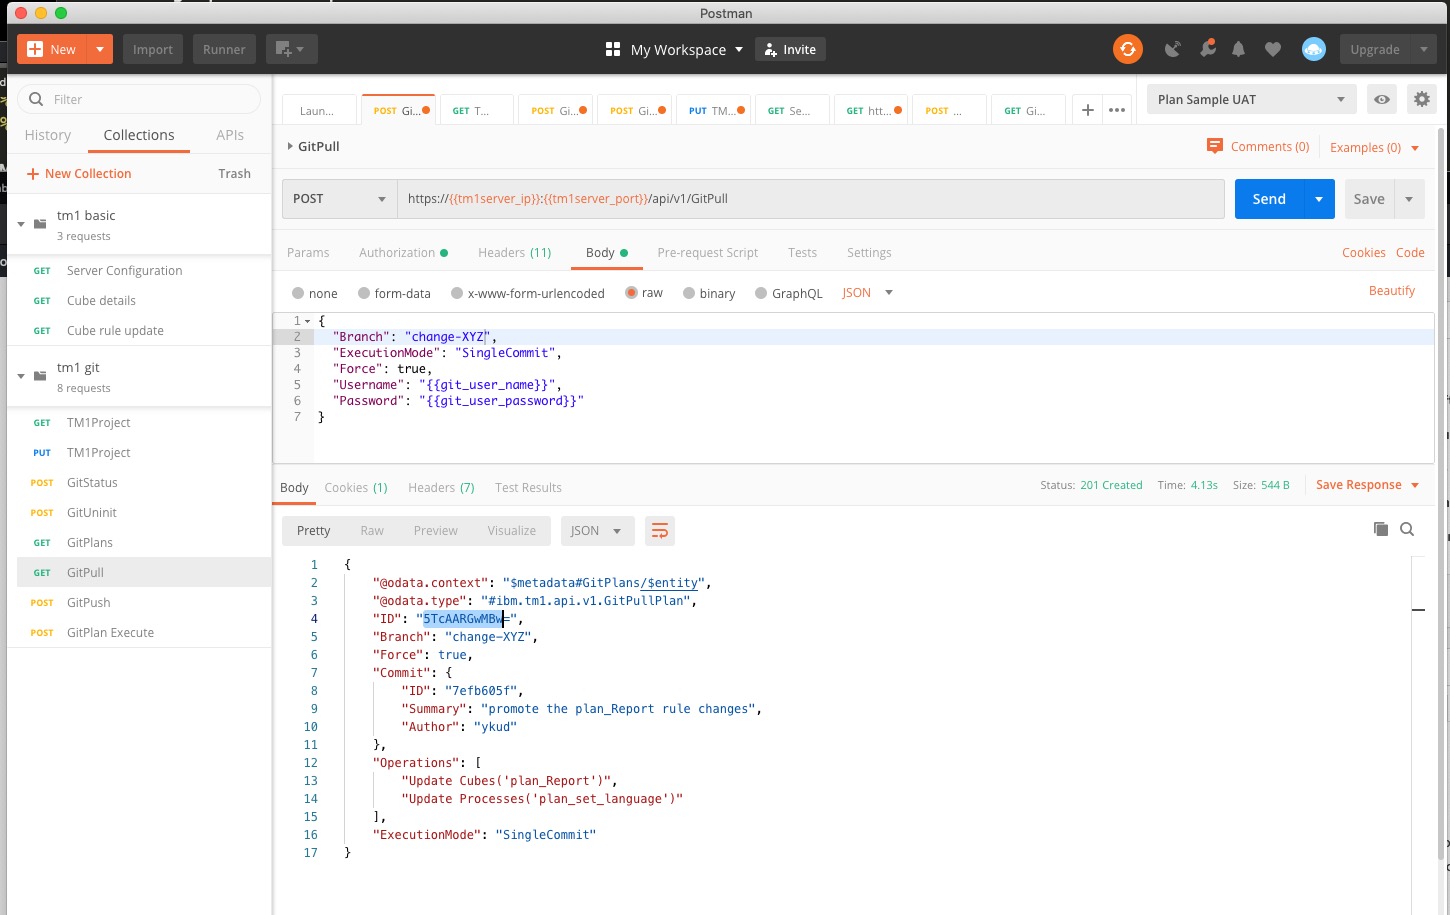Select the form-data body type
Image resolution: width=1450 pixels, height=915 pixels.
[364, 293]
